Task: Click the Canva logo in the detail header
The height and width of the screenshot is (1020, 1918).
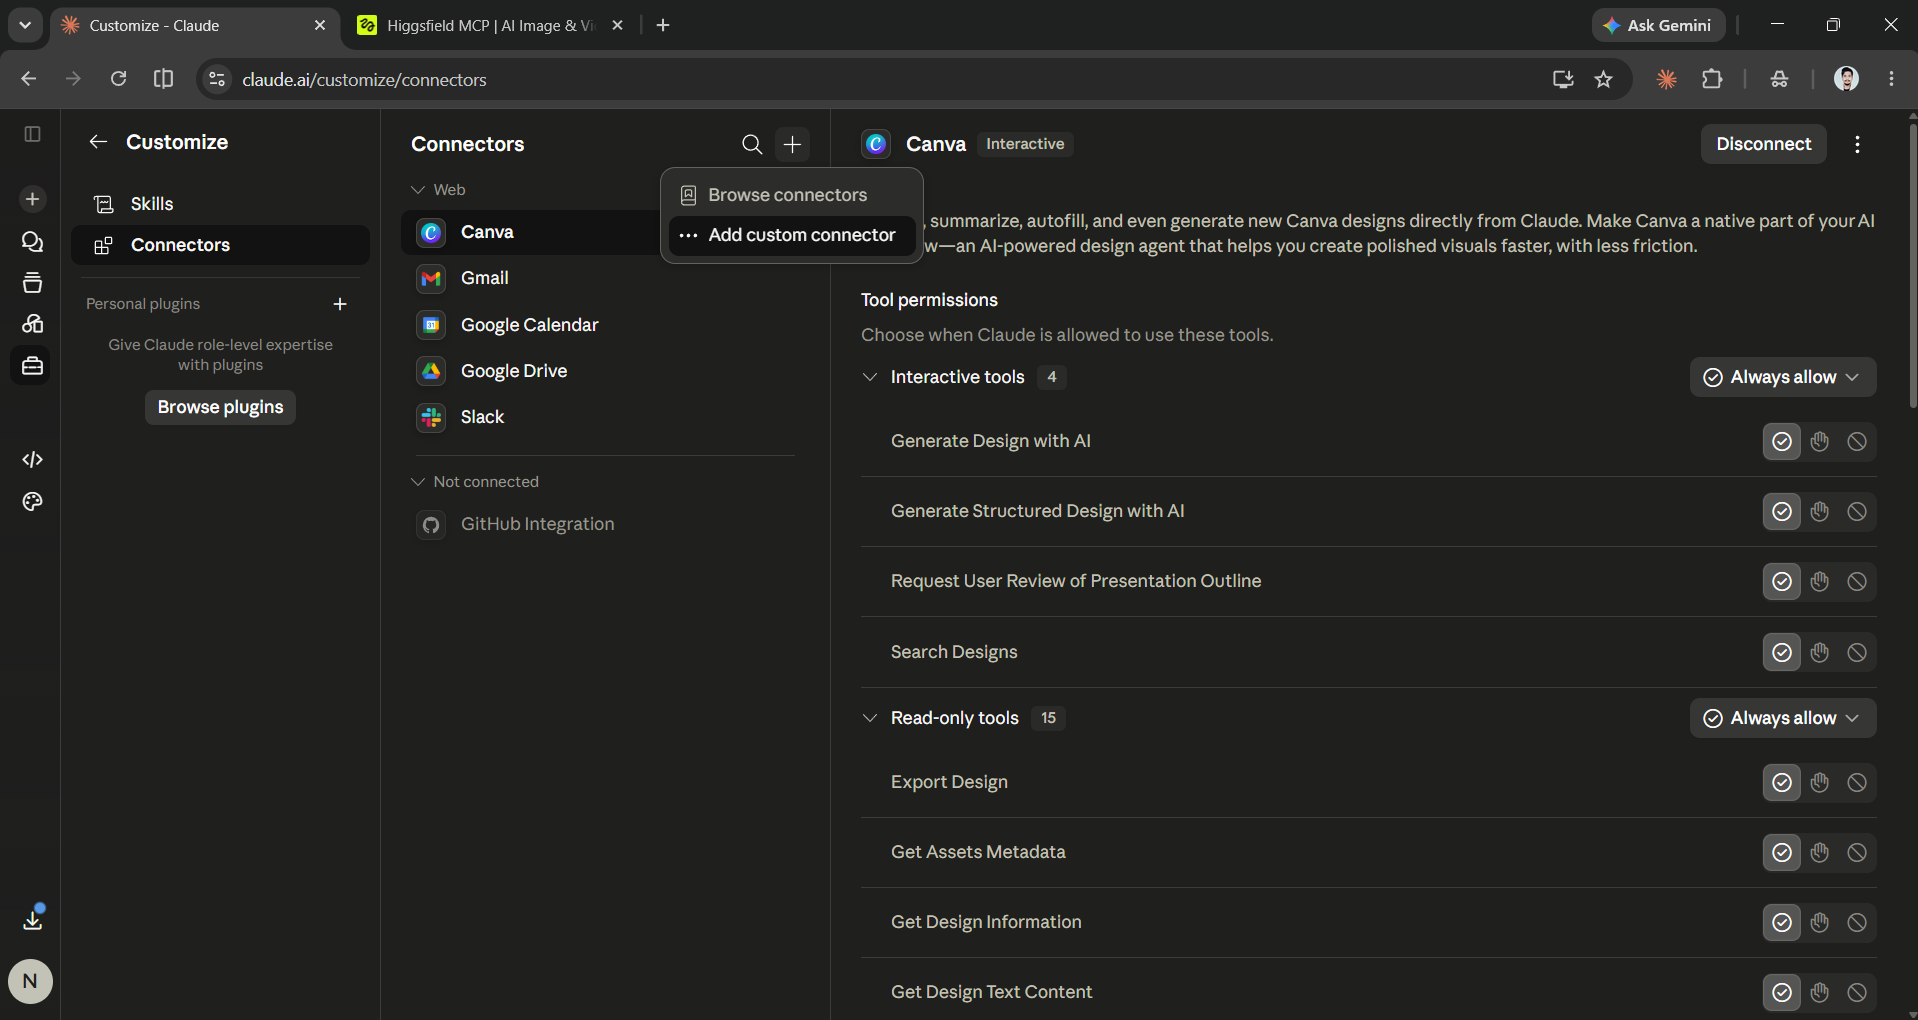Action: 876,144
